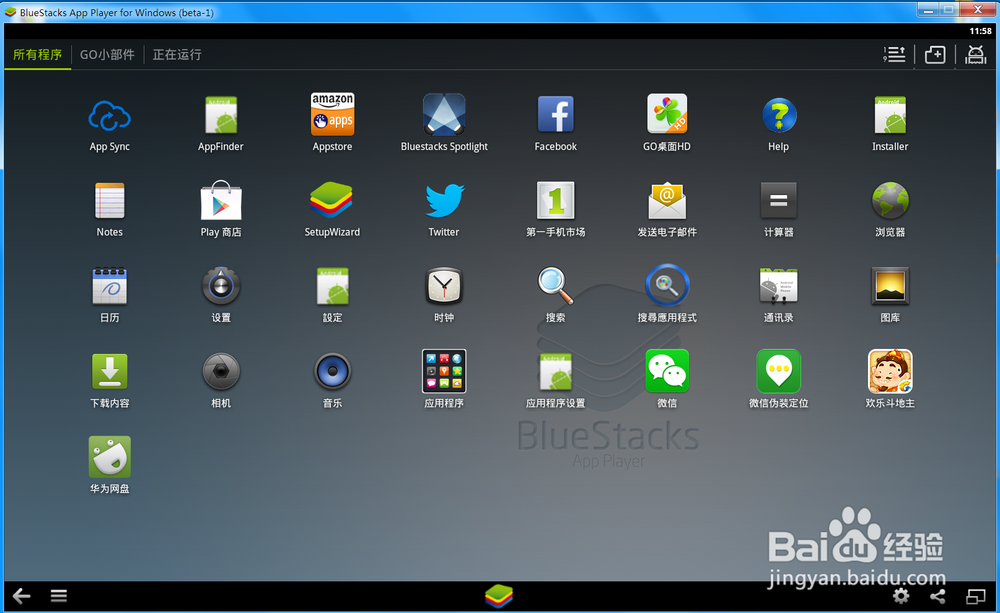Image resolution: width=1000 pixels, height=613 pixels.
Task: Open the Notes app
Action: click(x=110, y=201)
